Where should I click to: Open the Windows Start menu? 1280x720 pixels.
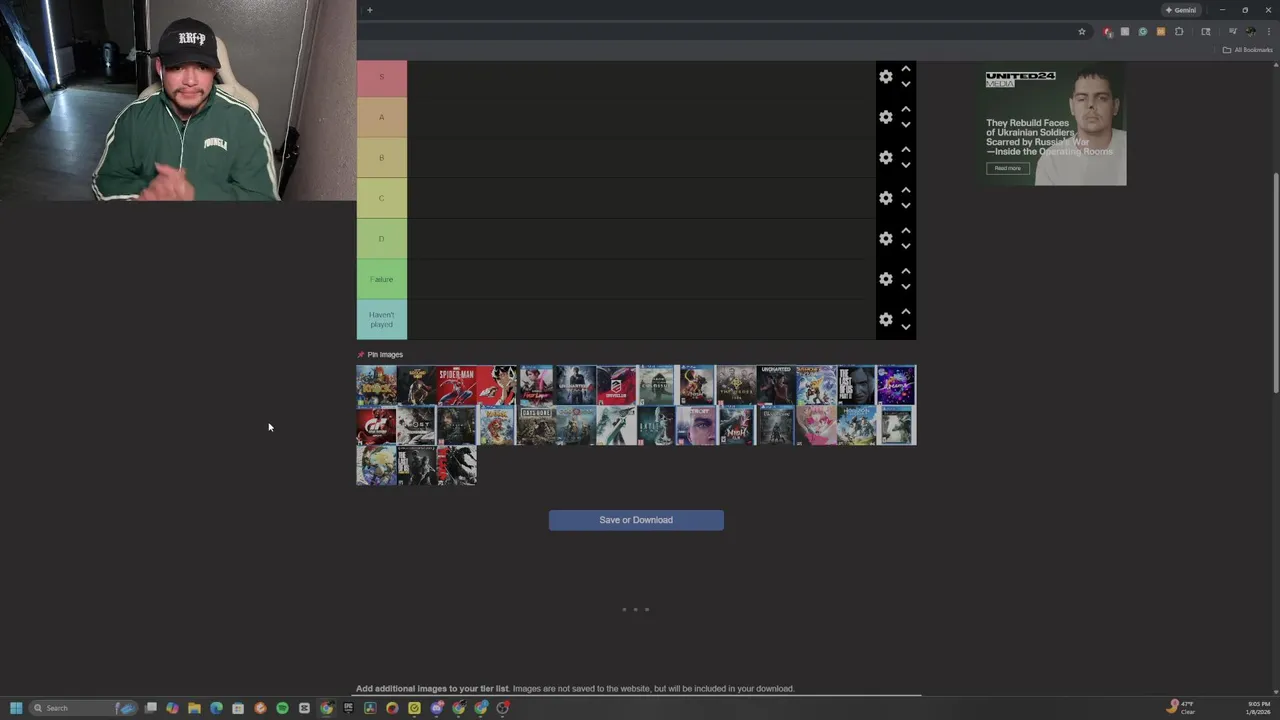pyautogui.click(x=16, y=708)
